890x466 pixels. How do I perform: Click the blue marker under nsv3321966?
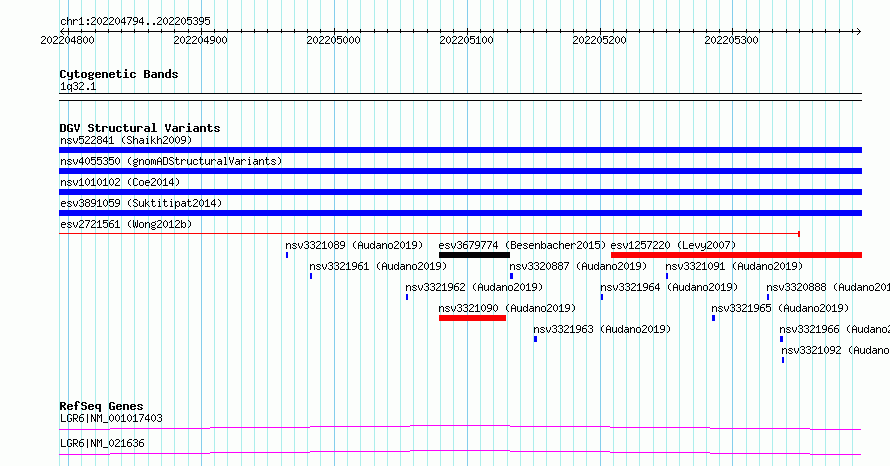[782, 339]
